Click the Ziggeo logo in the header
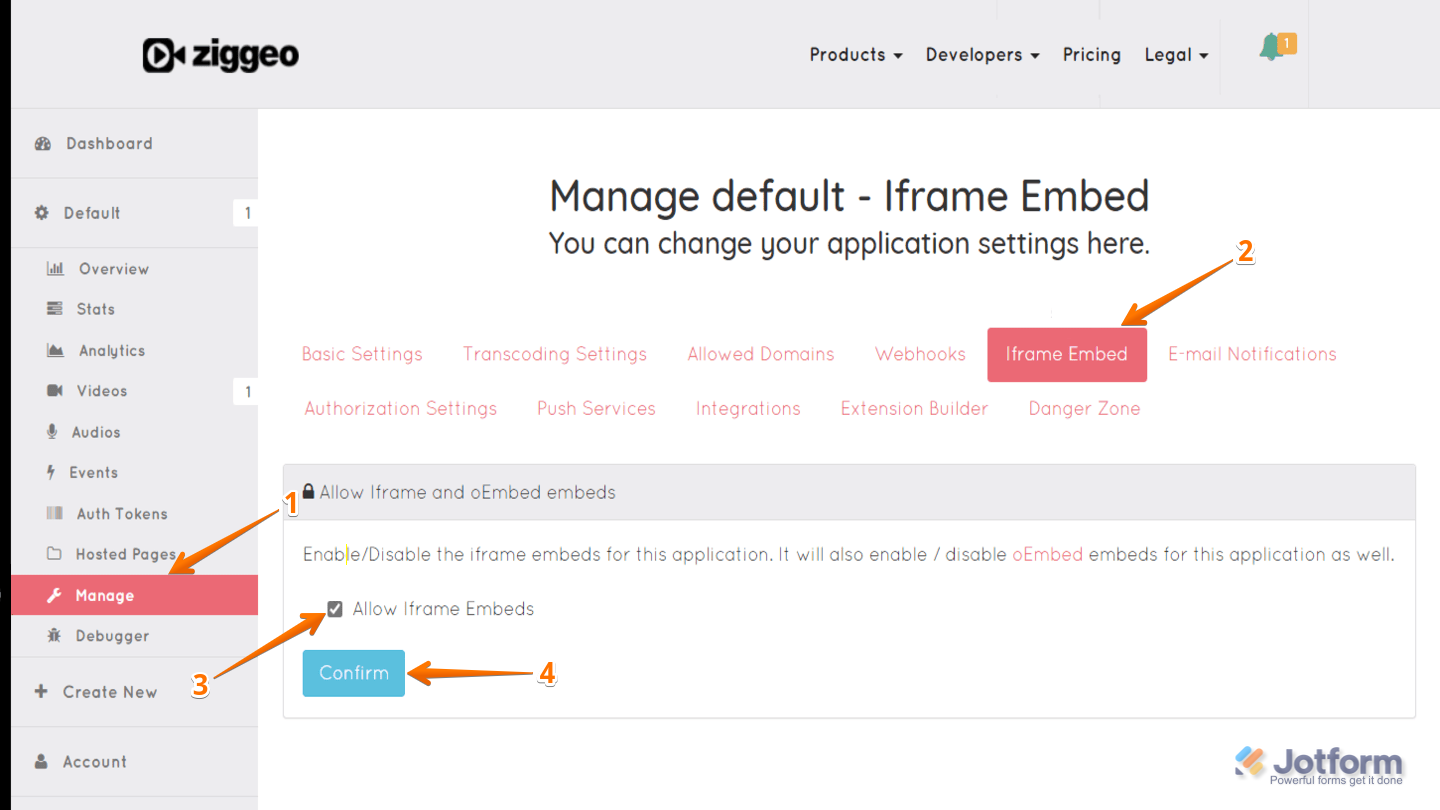 (x=220, y=55)
